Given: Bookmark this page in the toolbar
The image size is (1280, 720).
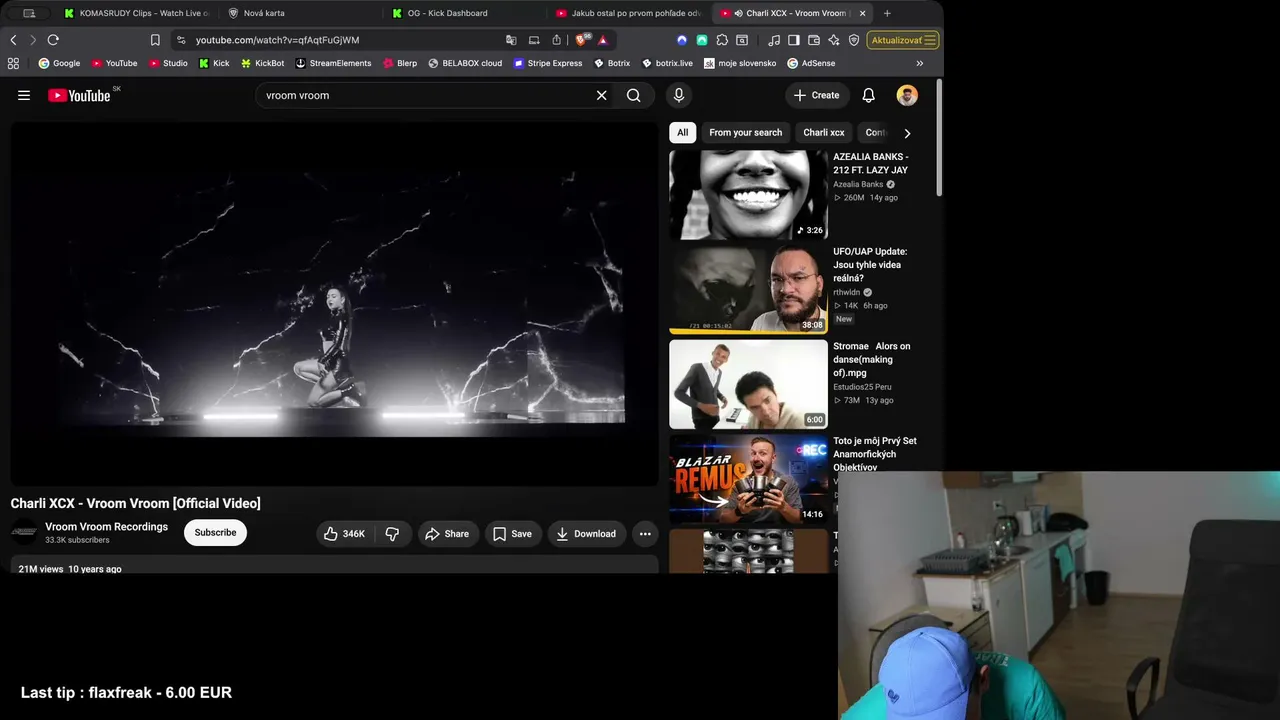Looking at the screenshot, I should (x=155, y=40).
